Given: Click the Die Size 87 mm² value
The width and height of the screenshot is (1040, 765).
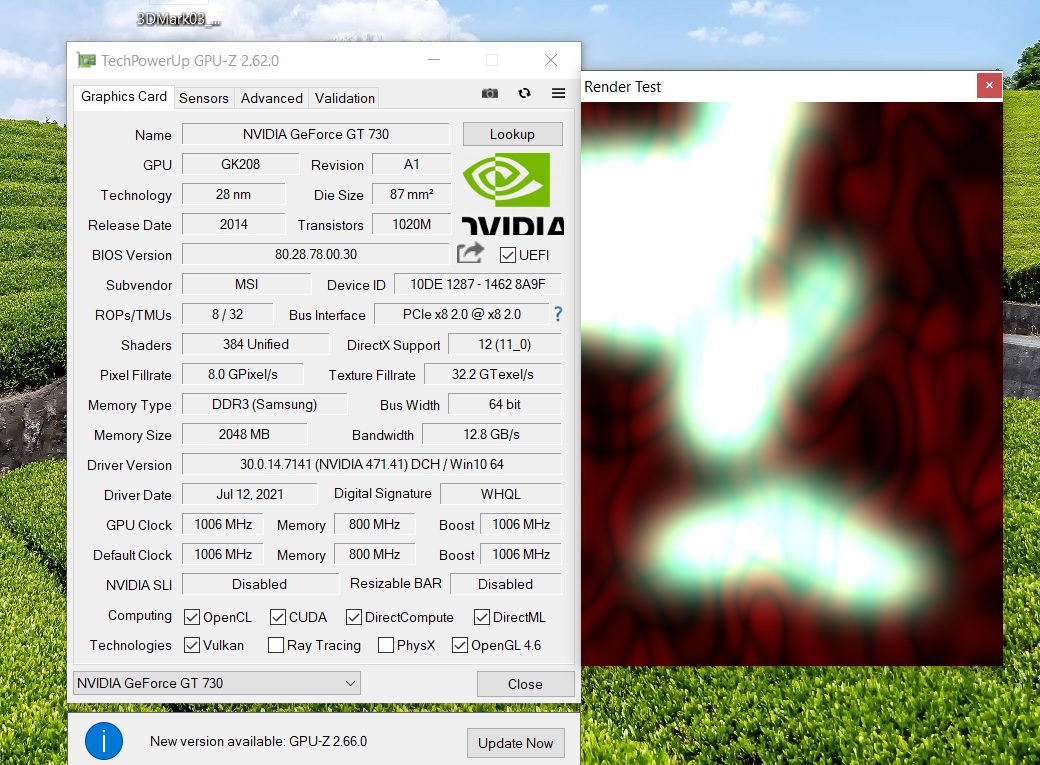Looking at the screenshot, I should 411,194.
